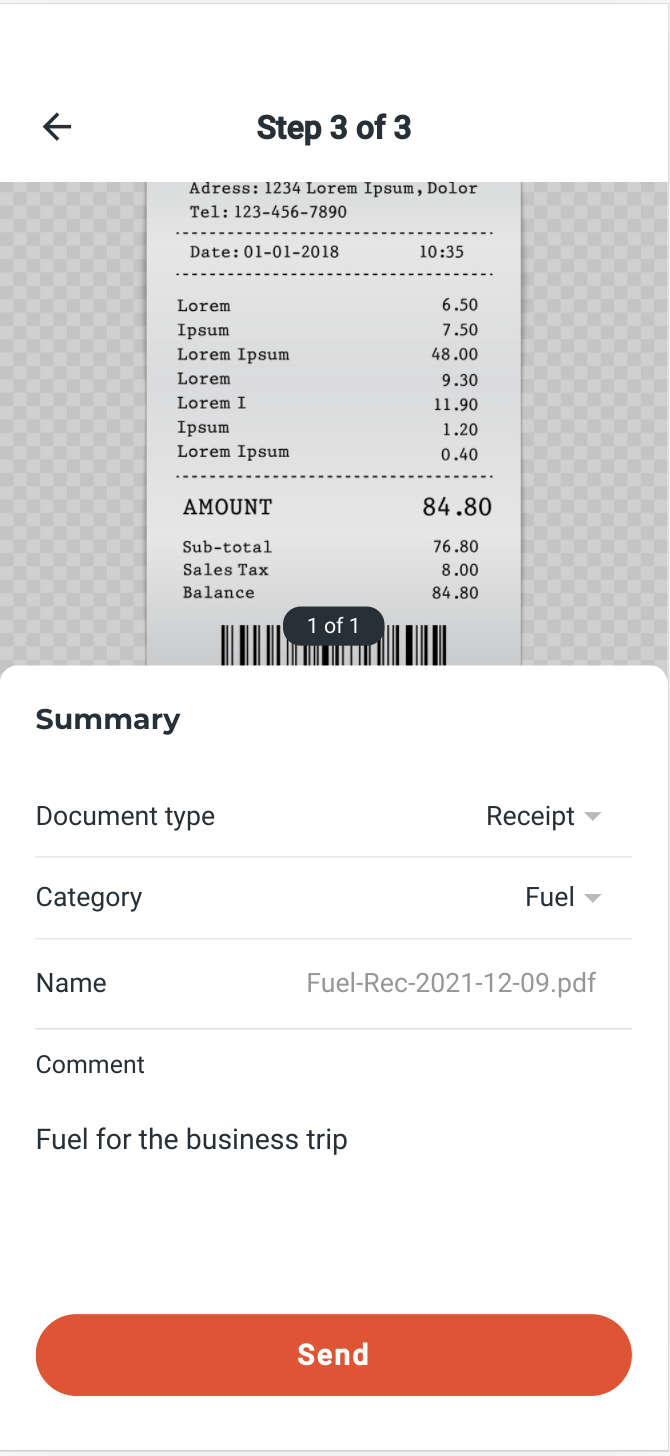Screen dimensions: 670x1456
Task: Tap the 'Category' row label
Action: (89, 897)
